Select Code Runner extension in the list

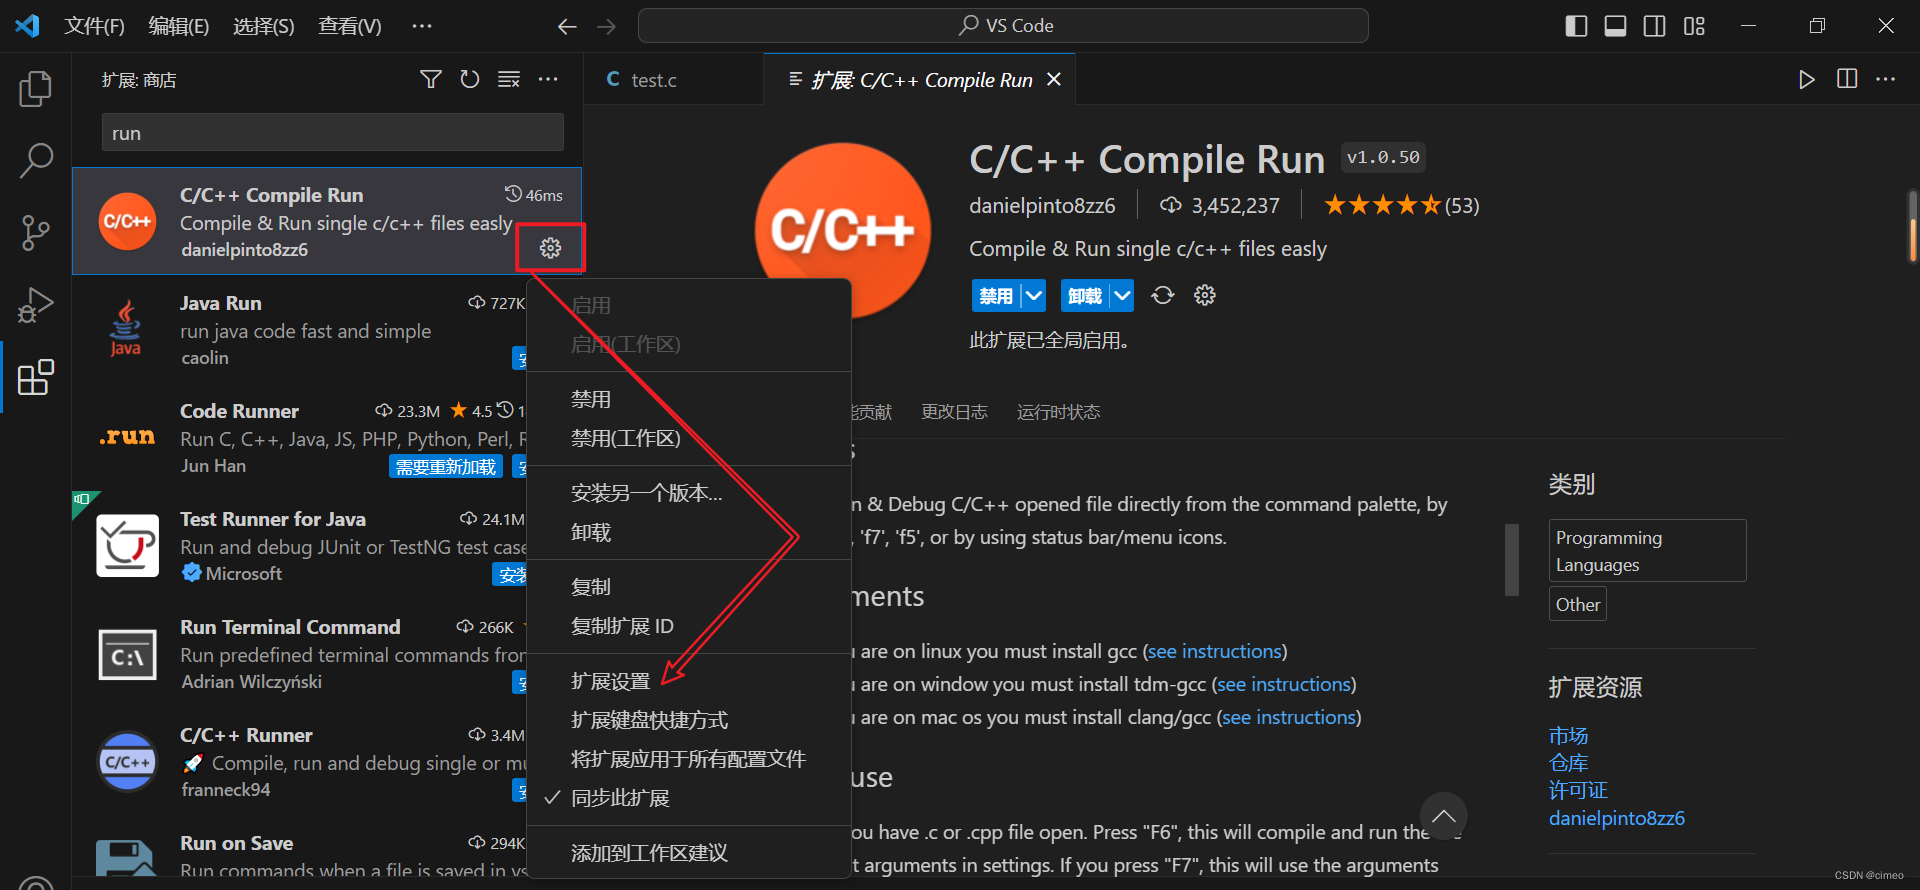(x=299, y=438)
